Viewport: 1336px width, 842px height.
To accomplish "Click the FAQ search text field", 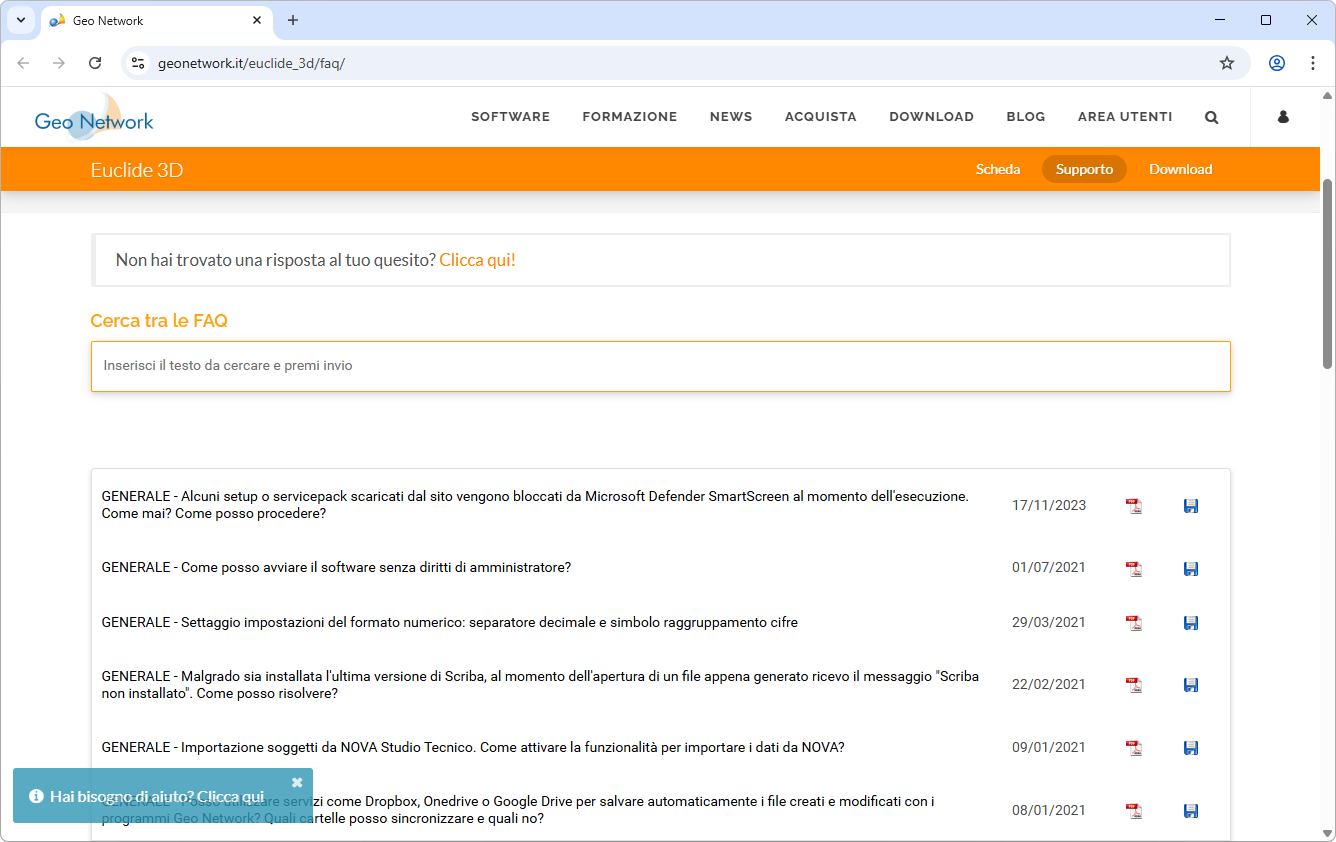I will pos(660,366).
